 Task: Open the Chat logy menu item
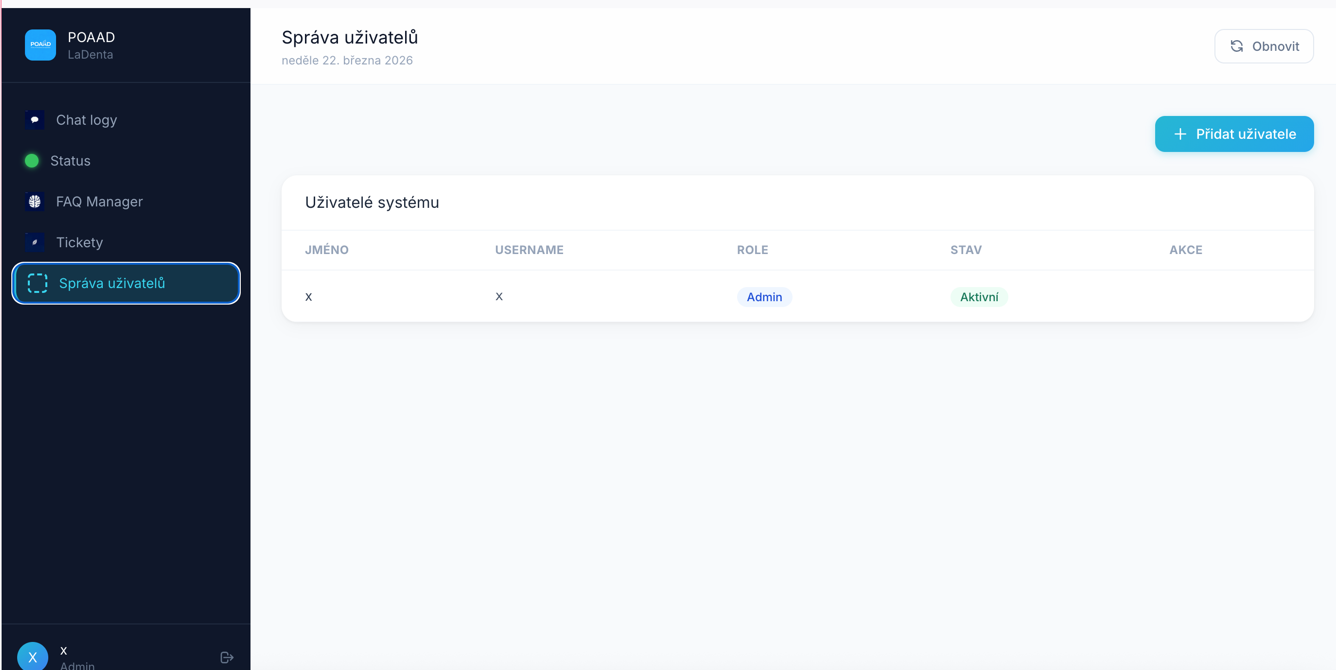coord(86,120)
